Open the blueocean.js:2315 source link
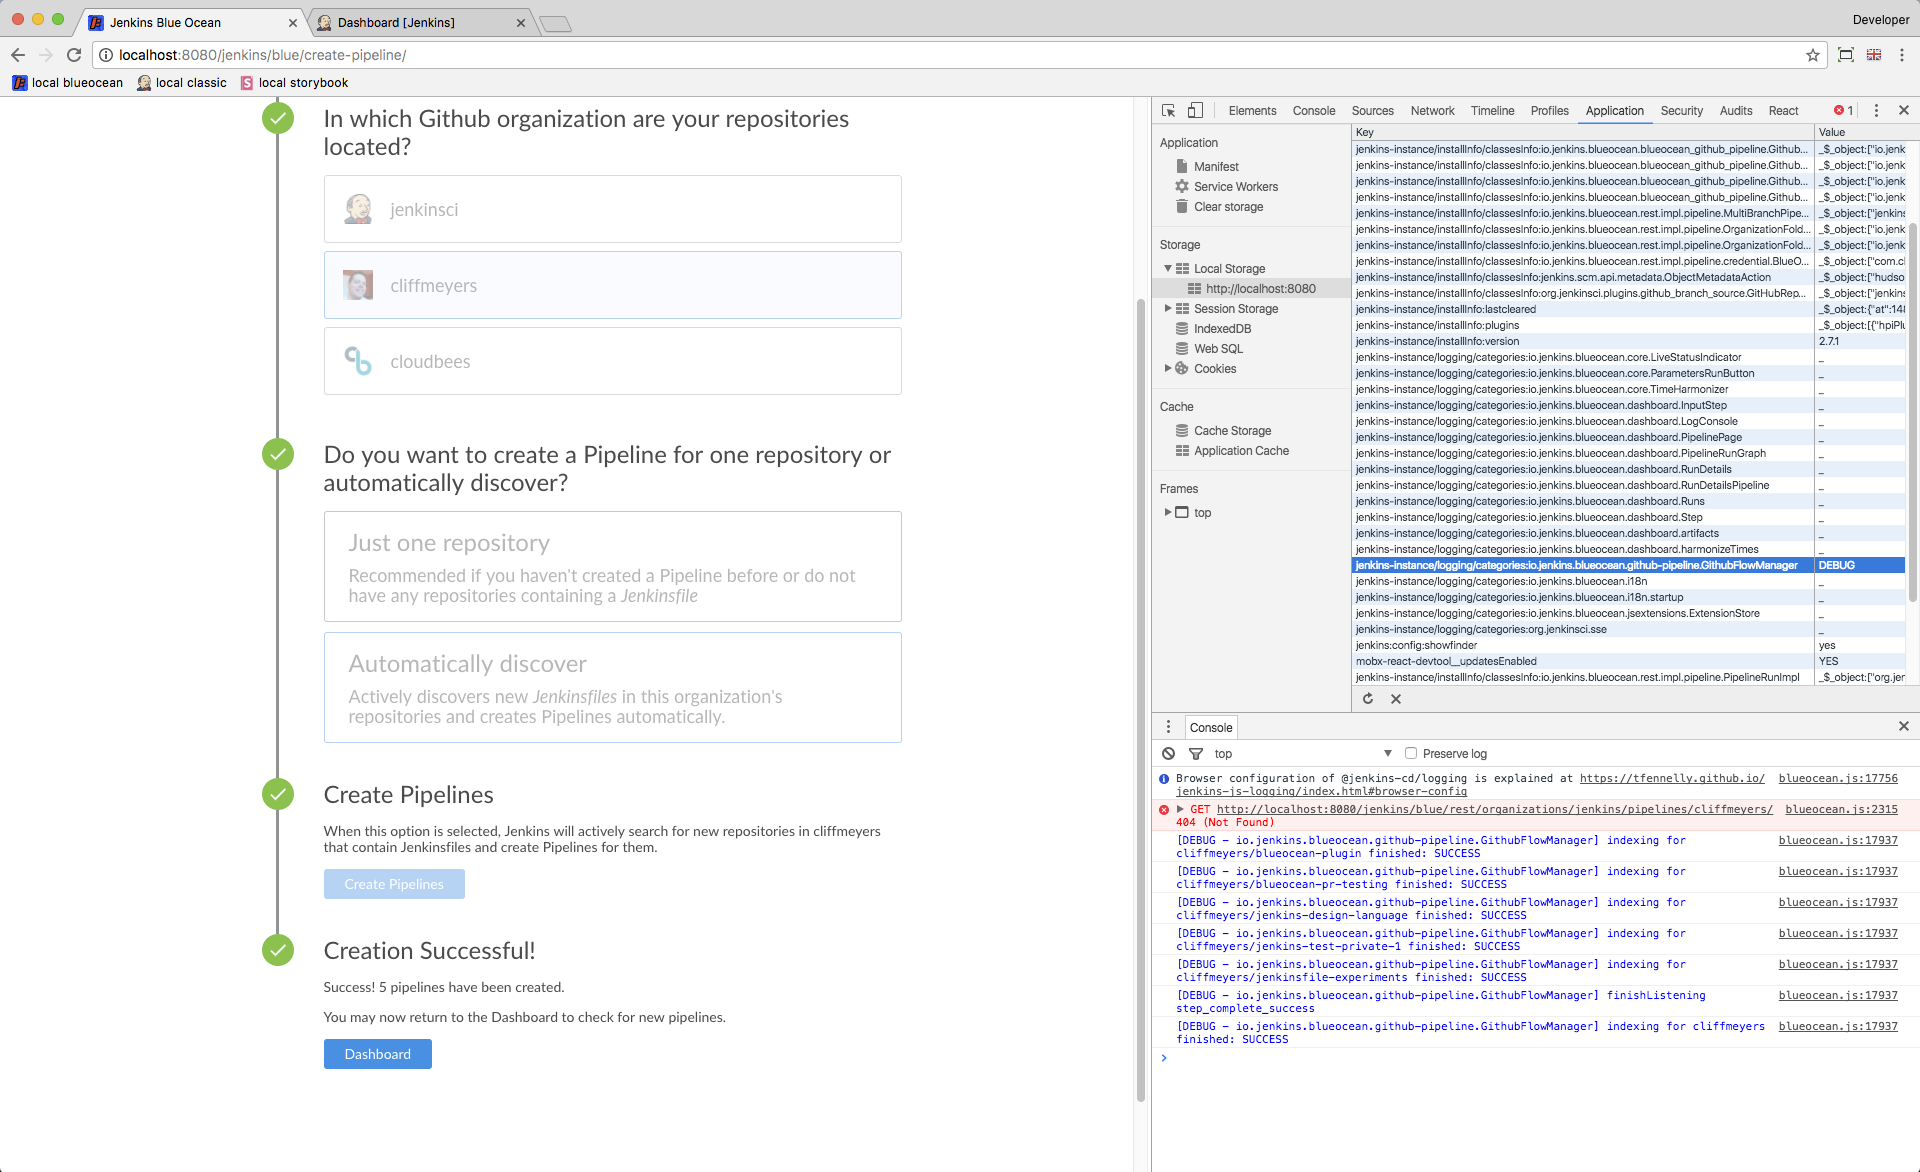The height and width of the screenshot is (1172, 1920). click(1840, 809)
